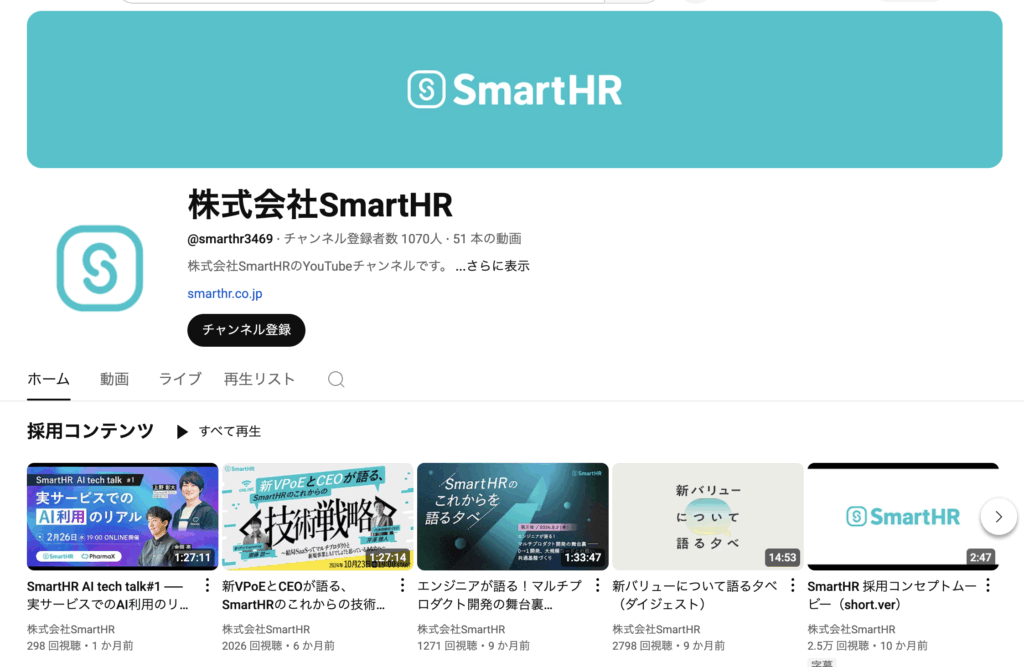Click the 298 回視聴・1 か月前 stats
Viewport: 1024px width, 667px height.
(x=80, y=645)
